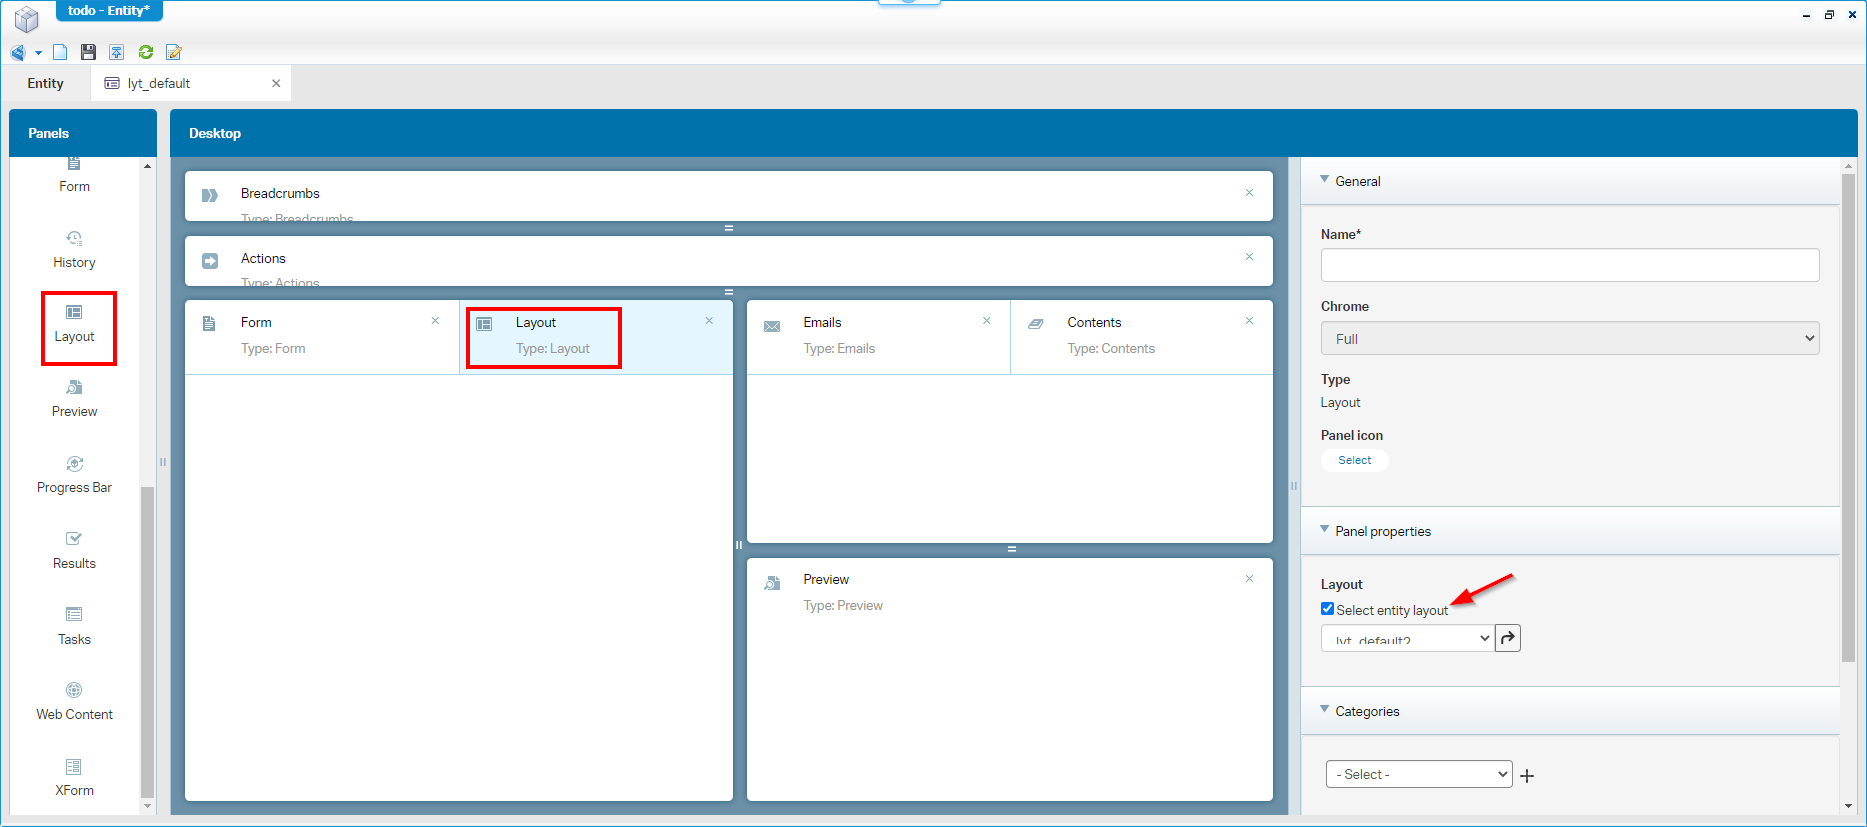
Task: Open the Chrome dropdown showing Full
Action: tap(1569, 339)
